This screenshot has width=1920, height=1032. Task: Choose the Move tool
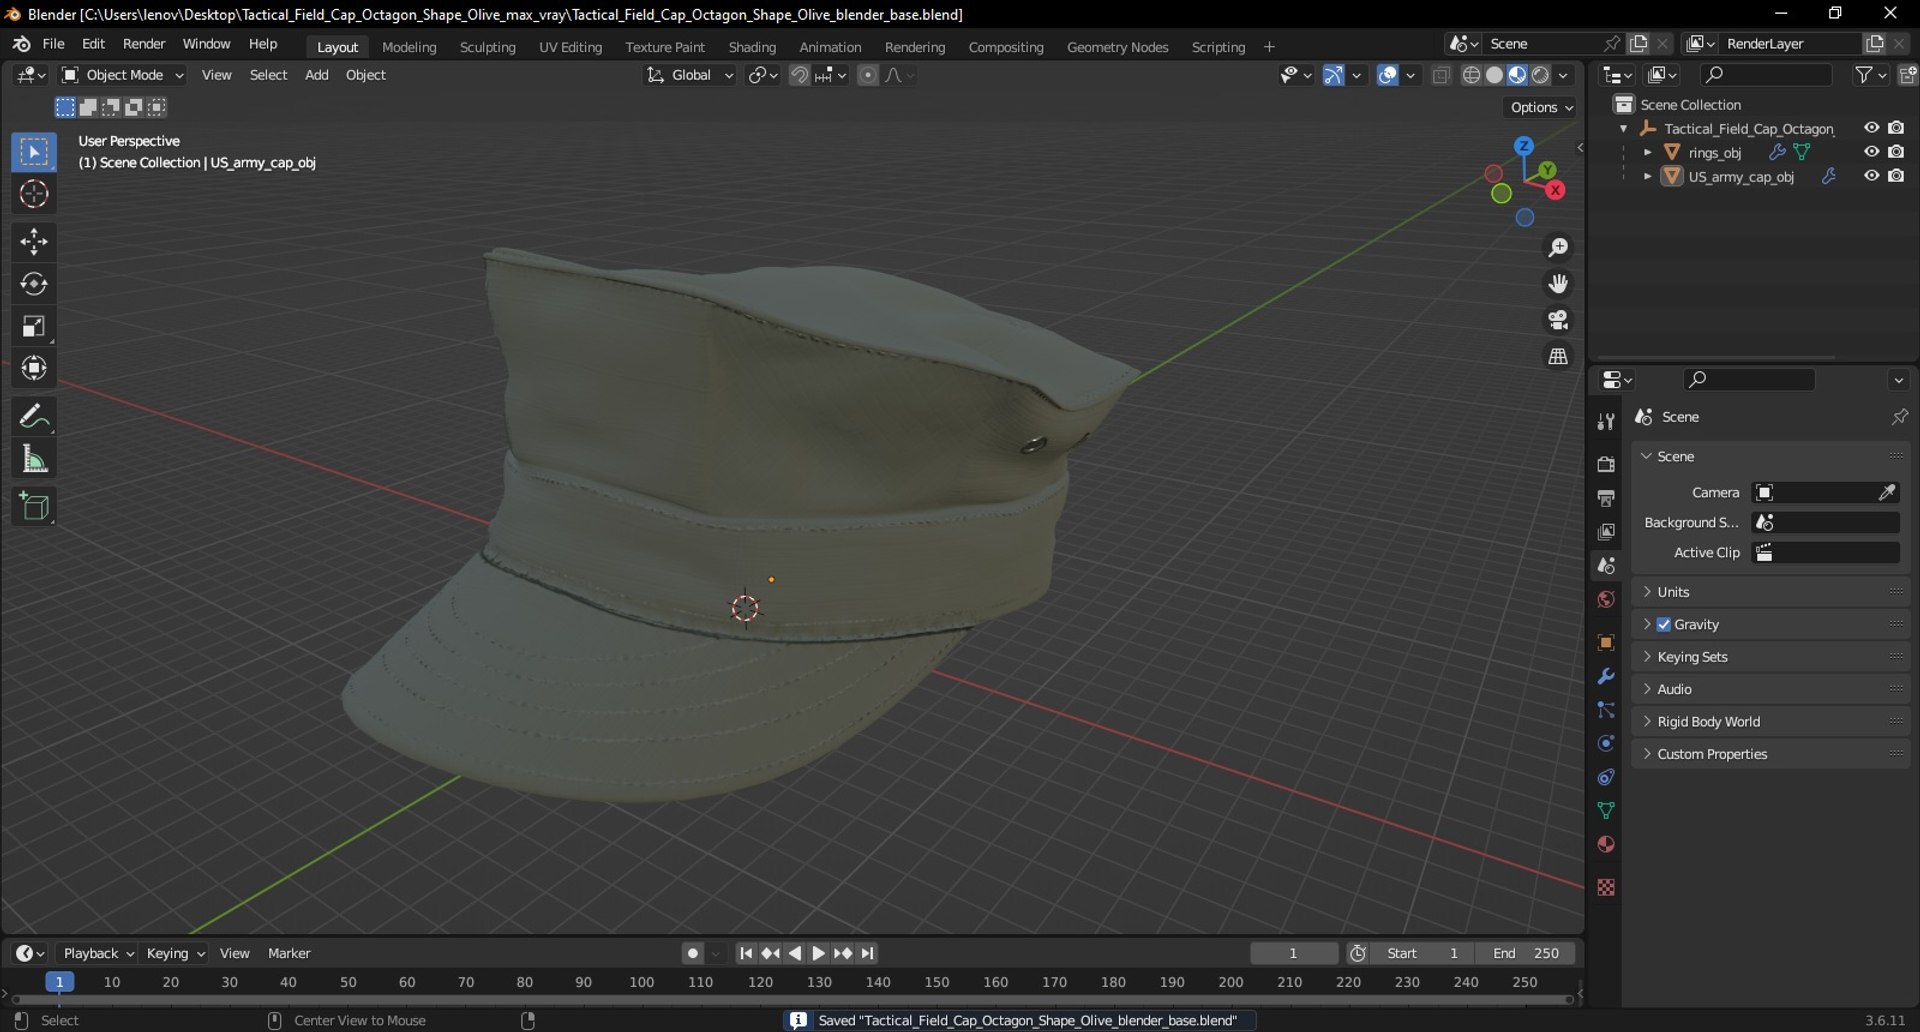click(x=34, y=242)
